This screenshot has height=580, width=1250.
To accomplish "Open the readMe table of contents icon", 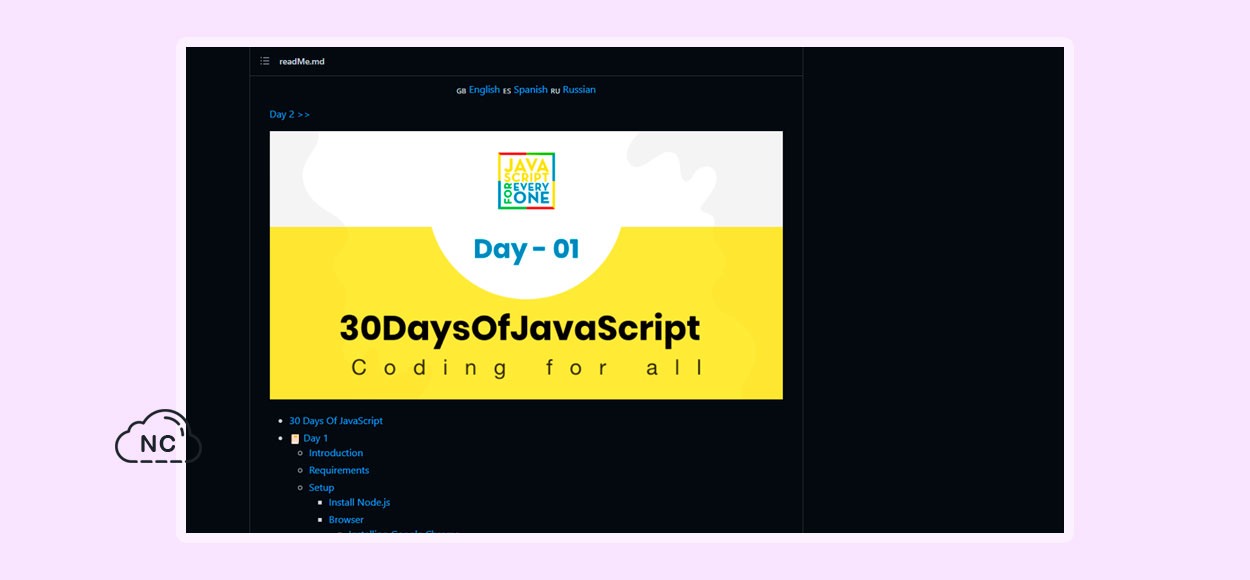I will [265, 61].
